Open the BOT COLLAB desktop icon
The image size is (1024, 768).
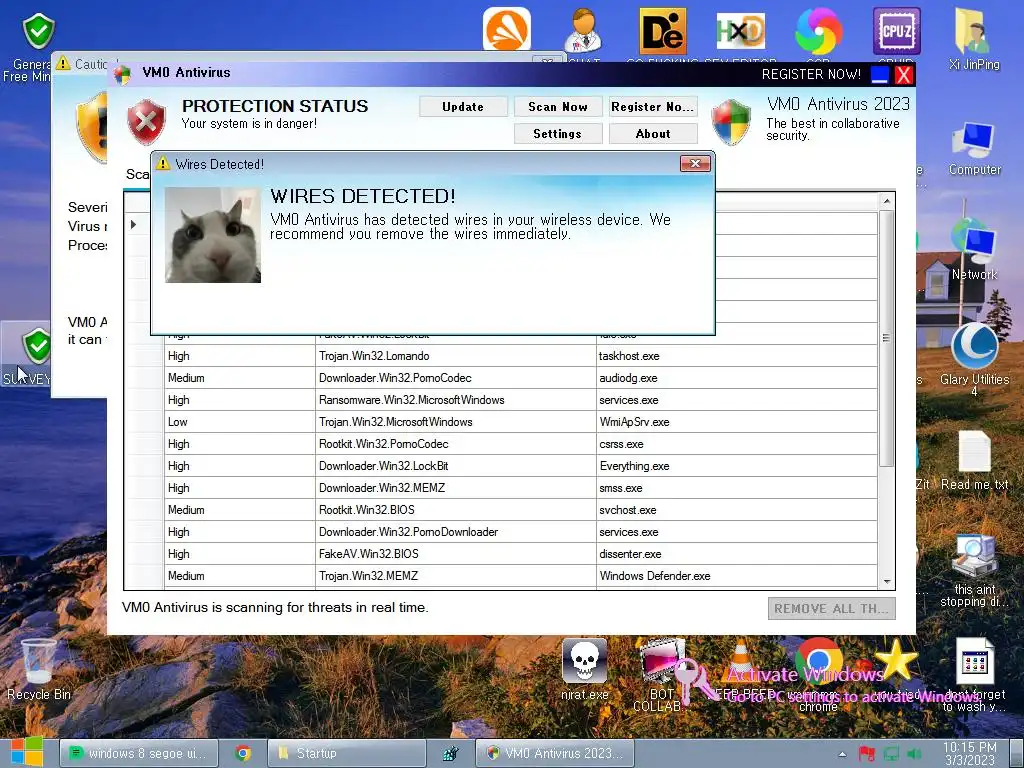point(661,675)
